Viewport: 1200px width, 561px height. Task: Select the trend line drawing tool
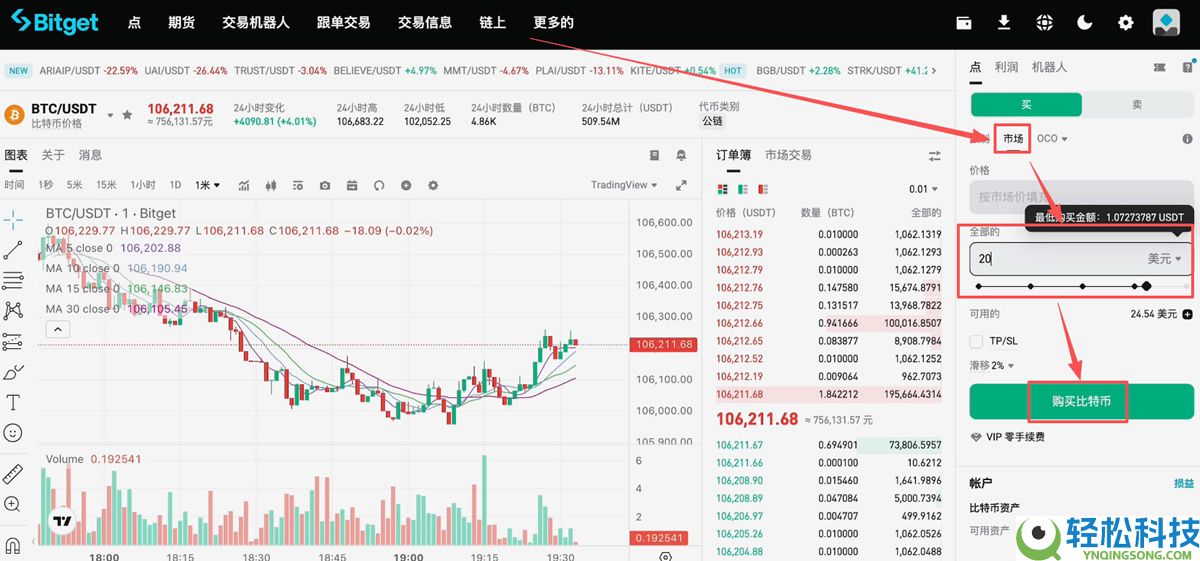point(13,249)
